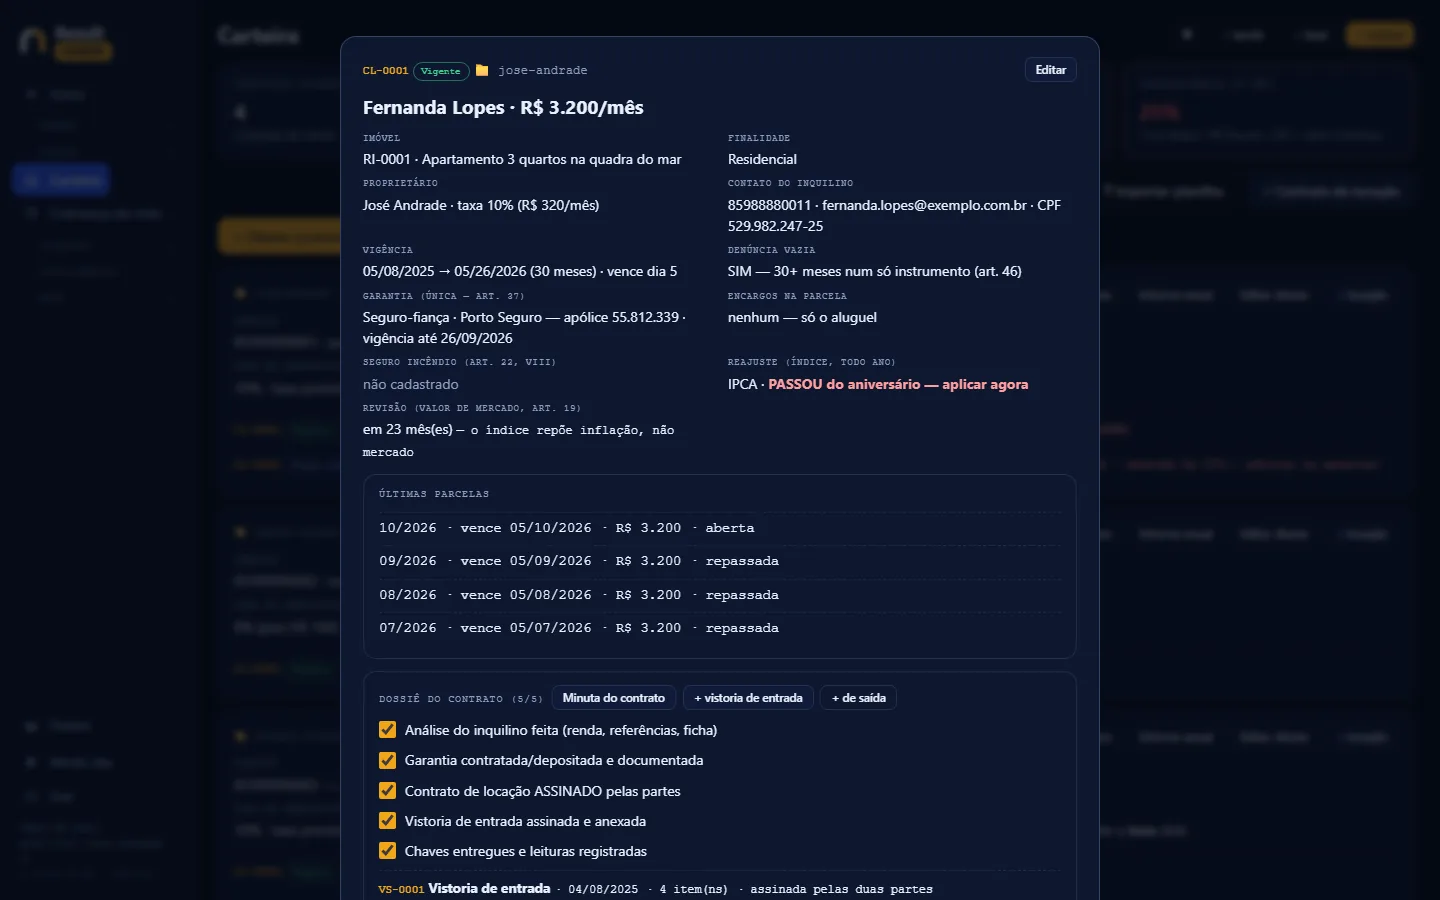Click the jose-andrade folder name
The height and width of the screenshot is (900, 1440).
(x=543, y=71)
